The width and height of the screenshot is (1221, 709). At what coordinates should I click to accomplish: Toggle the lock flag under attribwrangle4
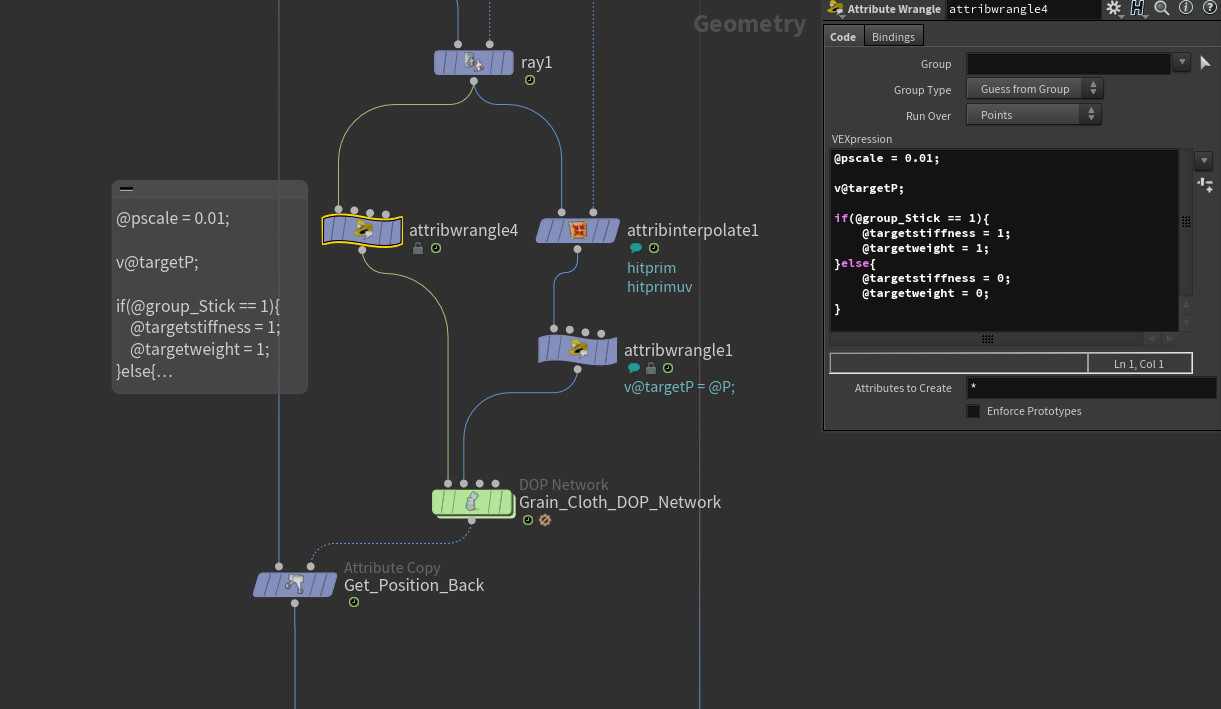(x=418, y=248)
